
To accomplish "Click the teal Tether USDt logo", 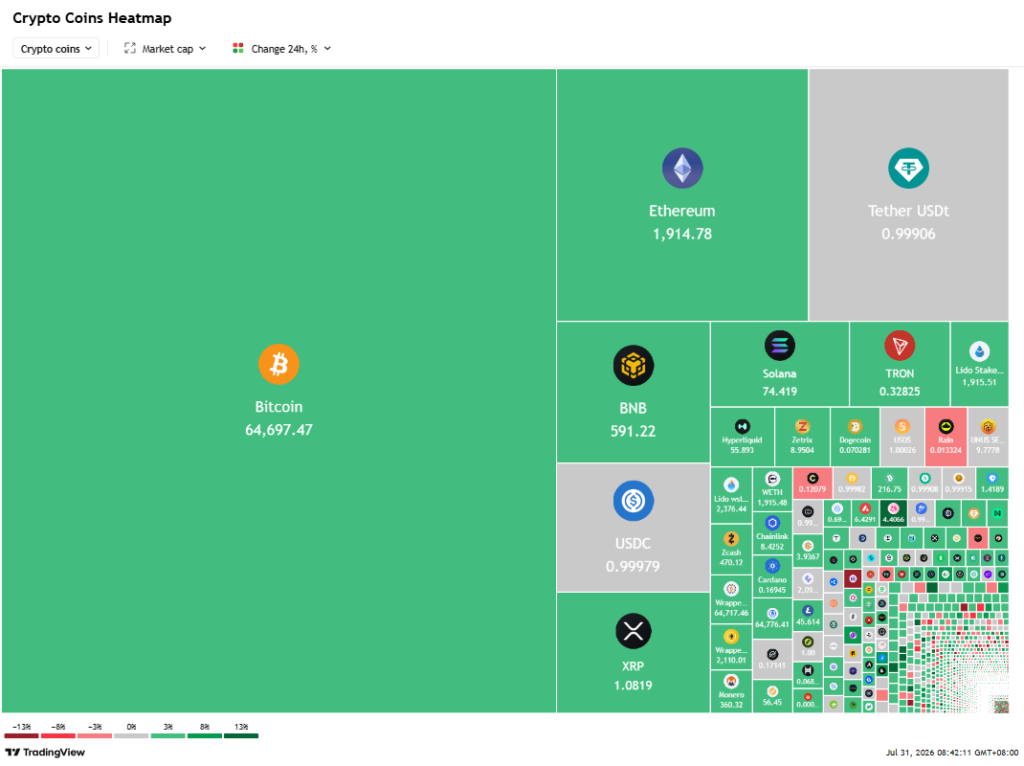I will [908, 168].
